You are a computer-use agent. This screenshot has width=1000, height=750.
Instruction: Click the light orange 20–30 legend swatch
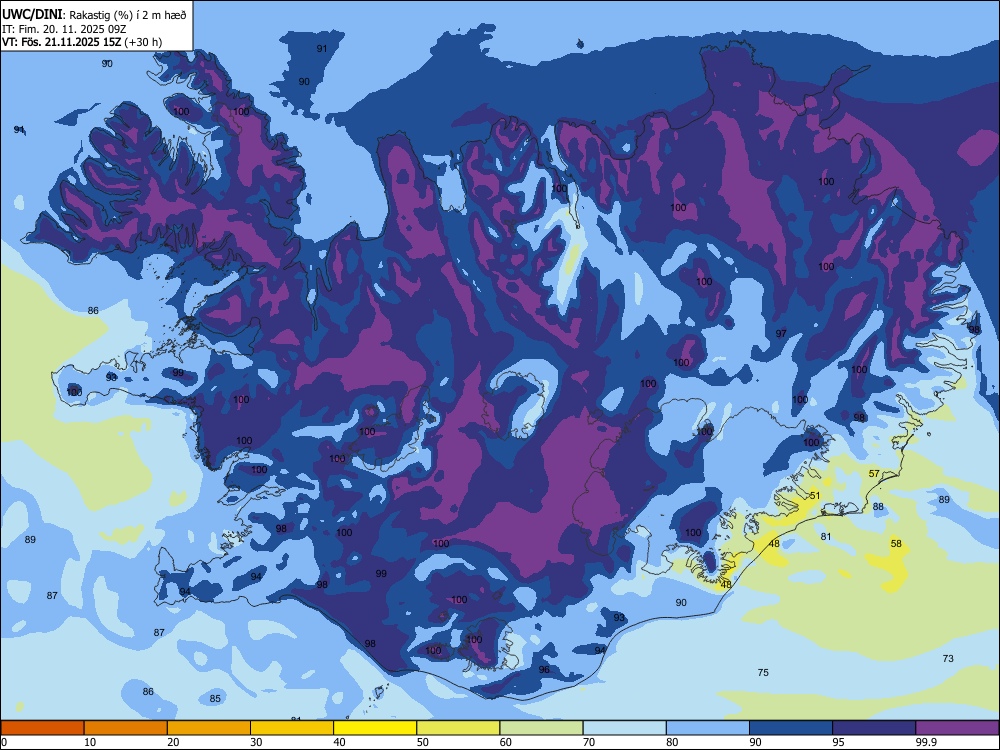[x=209, y=728]
